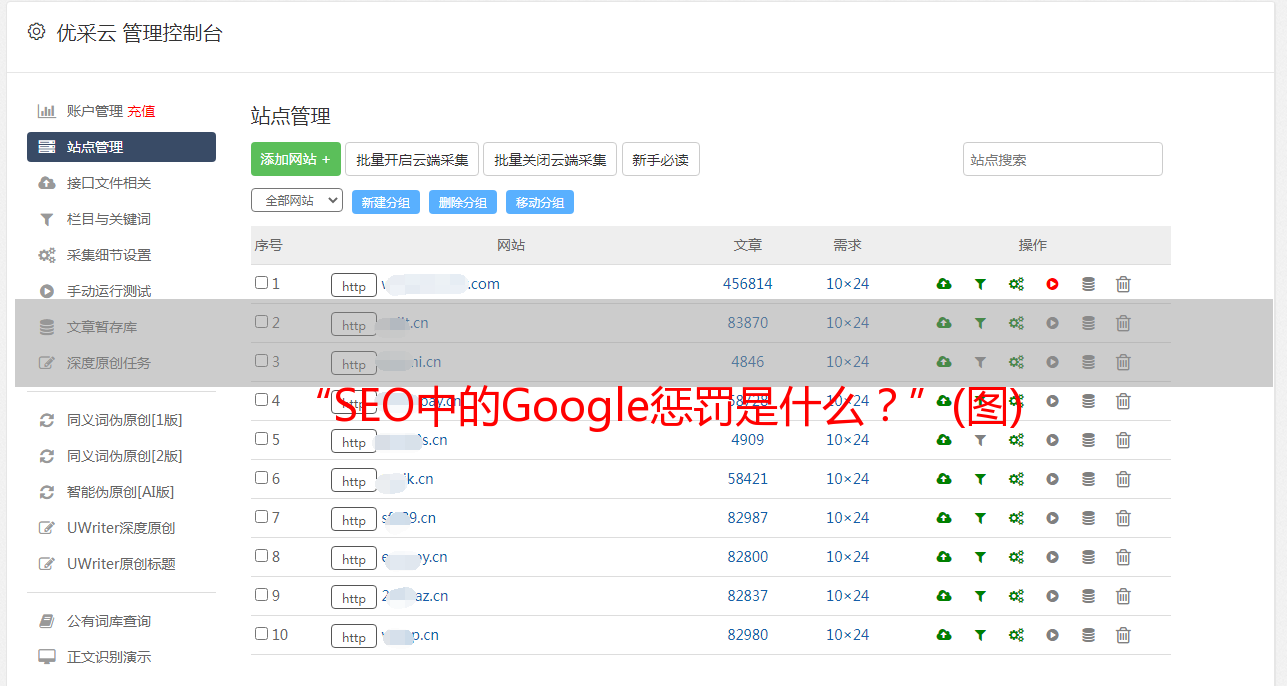The image size is (1287, 686).
Task: Open 智能伪原创[AI版] sidebar item
Action: (121, 492)
